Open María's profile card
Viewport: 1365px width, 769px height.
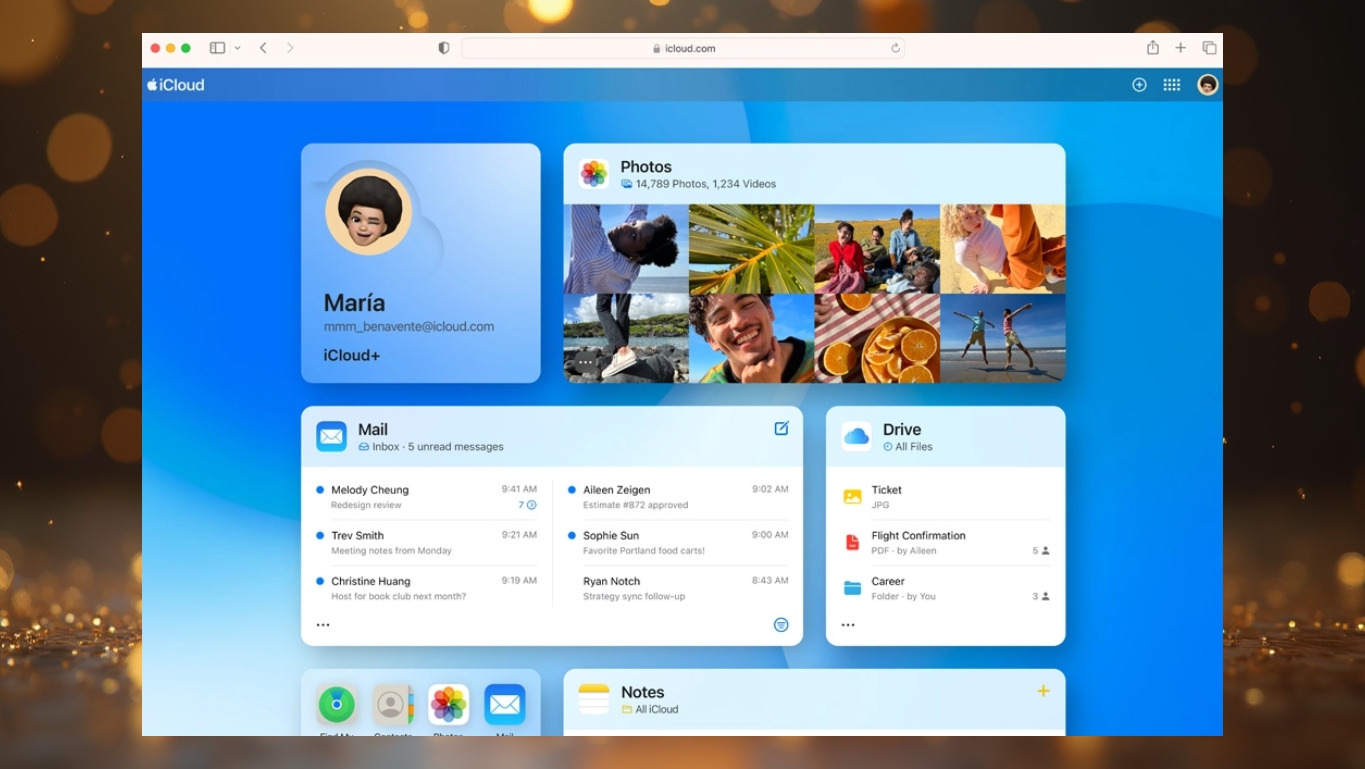click(x=421, y=263)
